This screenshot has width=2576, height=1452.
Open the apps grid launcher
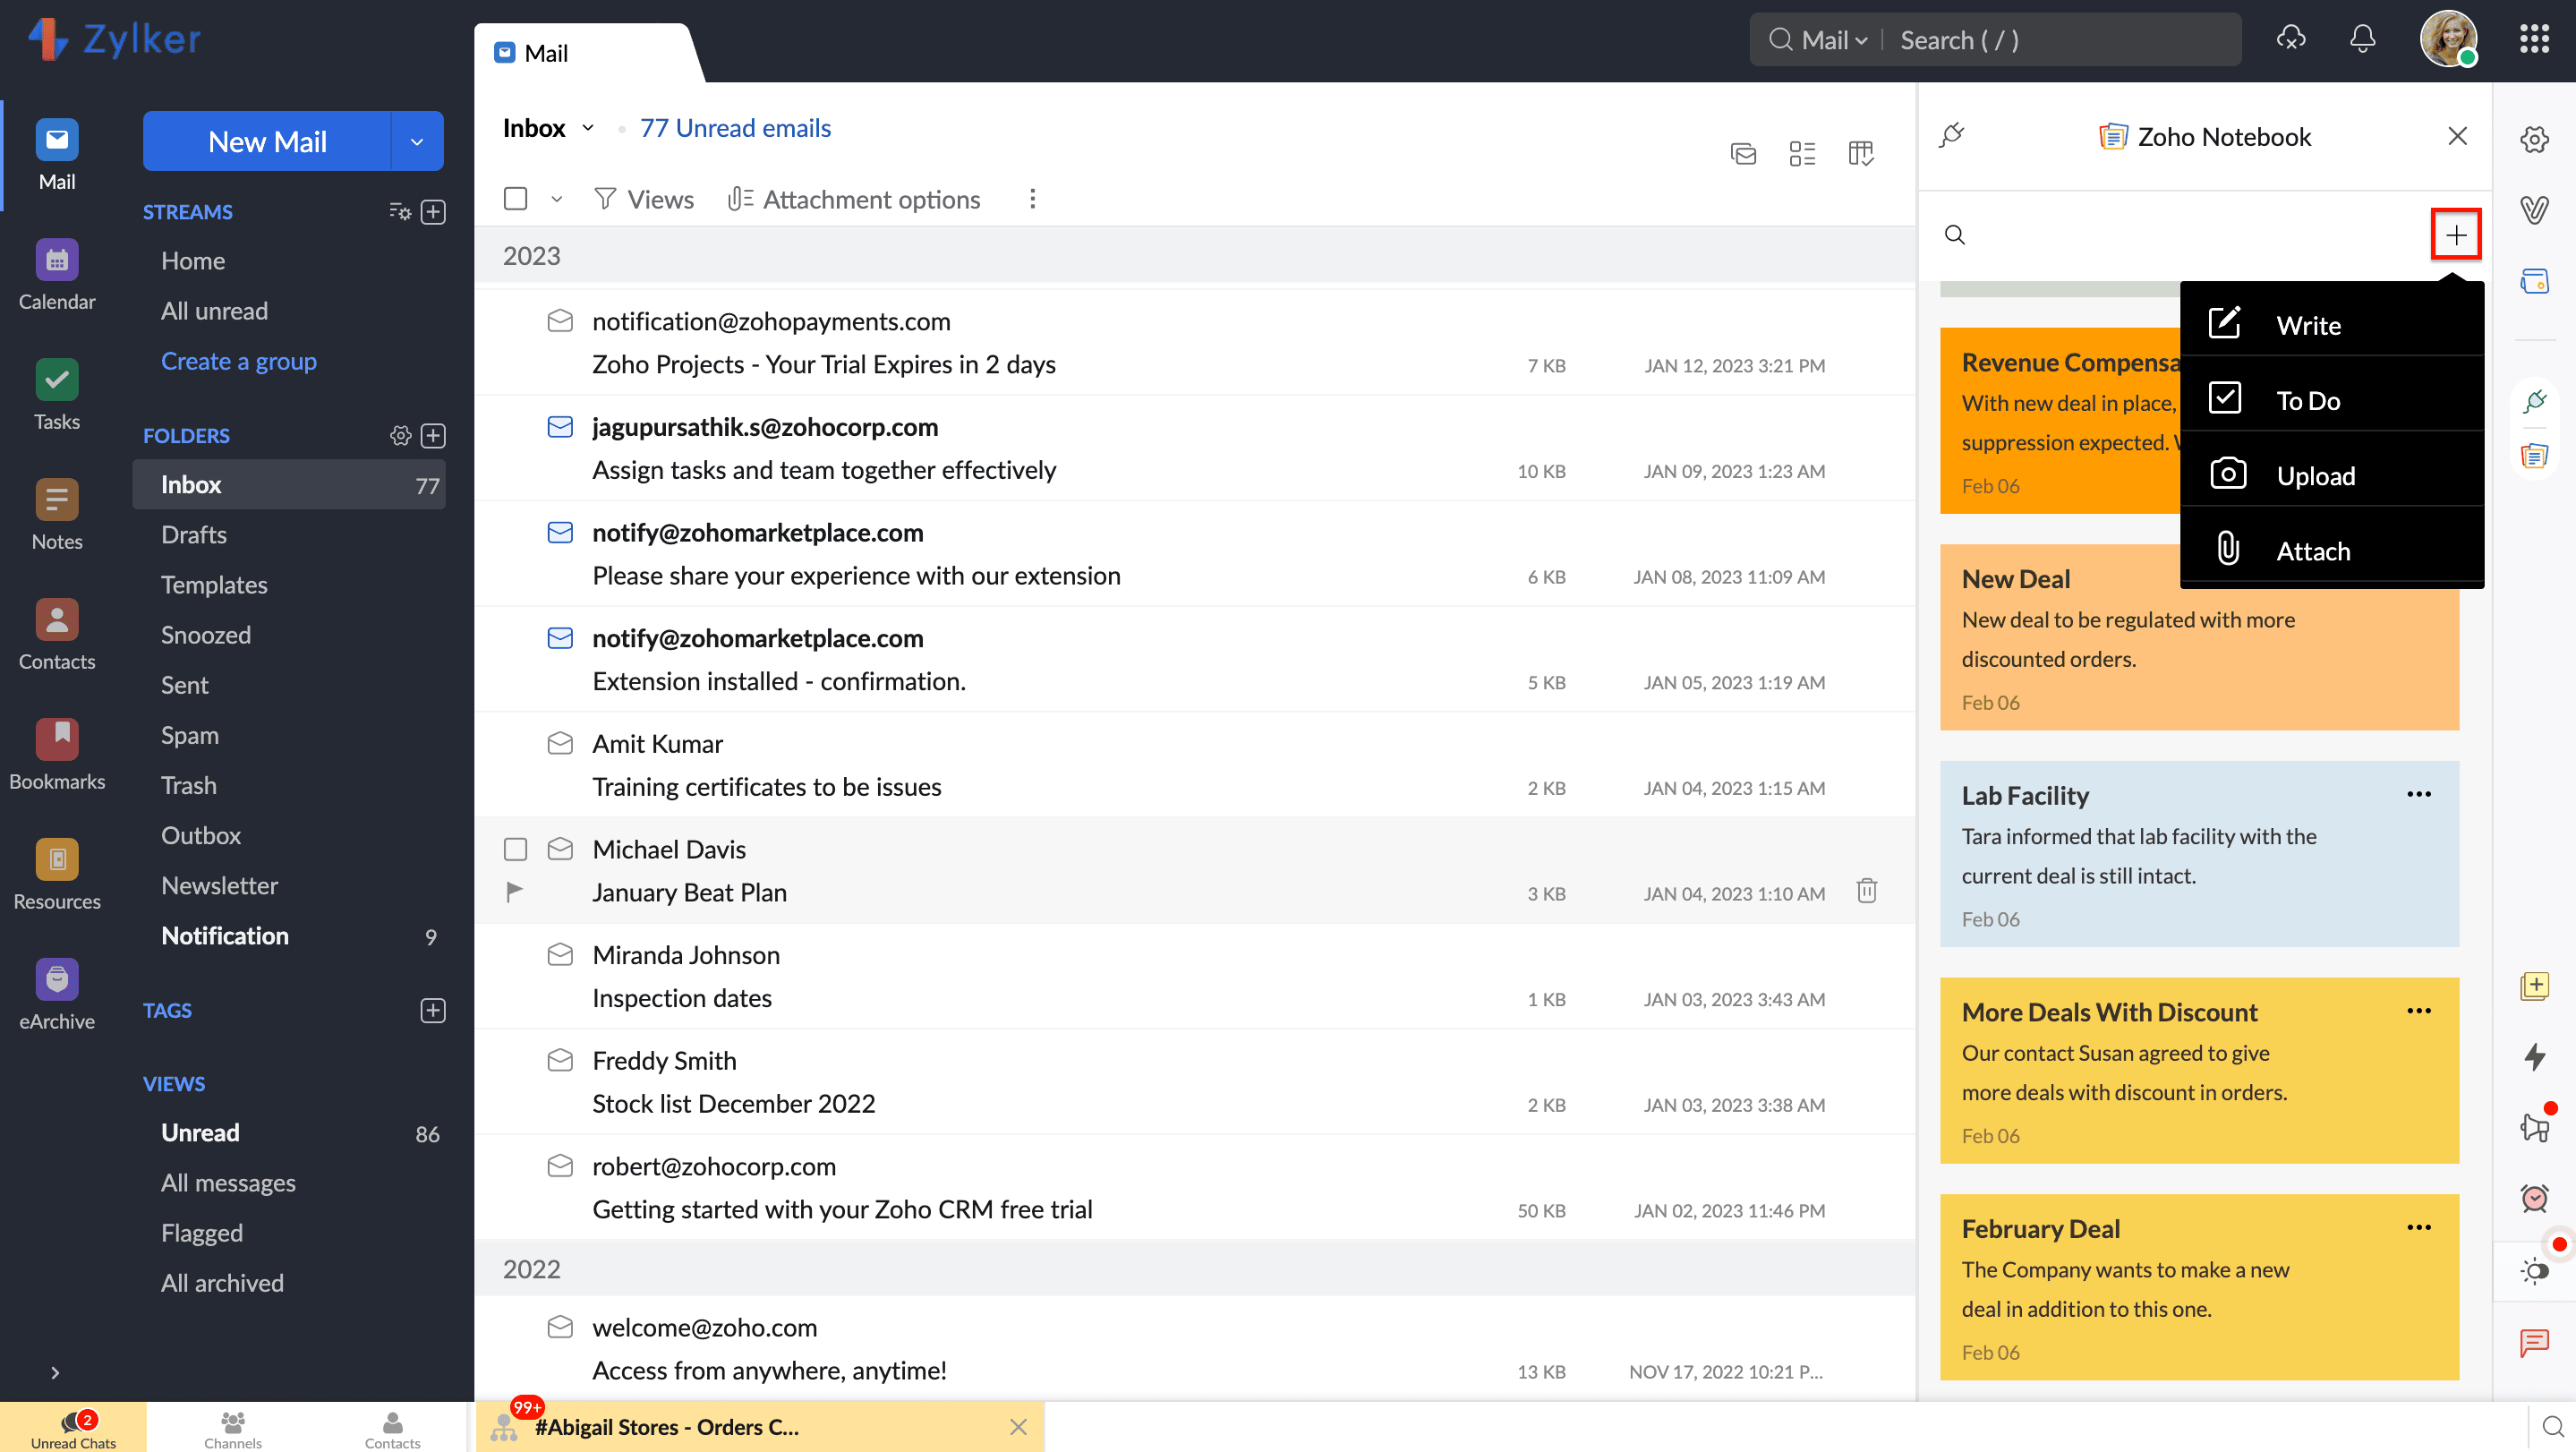pos(2533,40)
